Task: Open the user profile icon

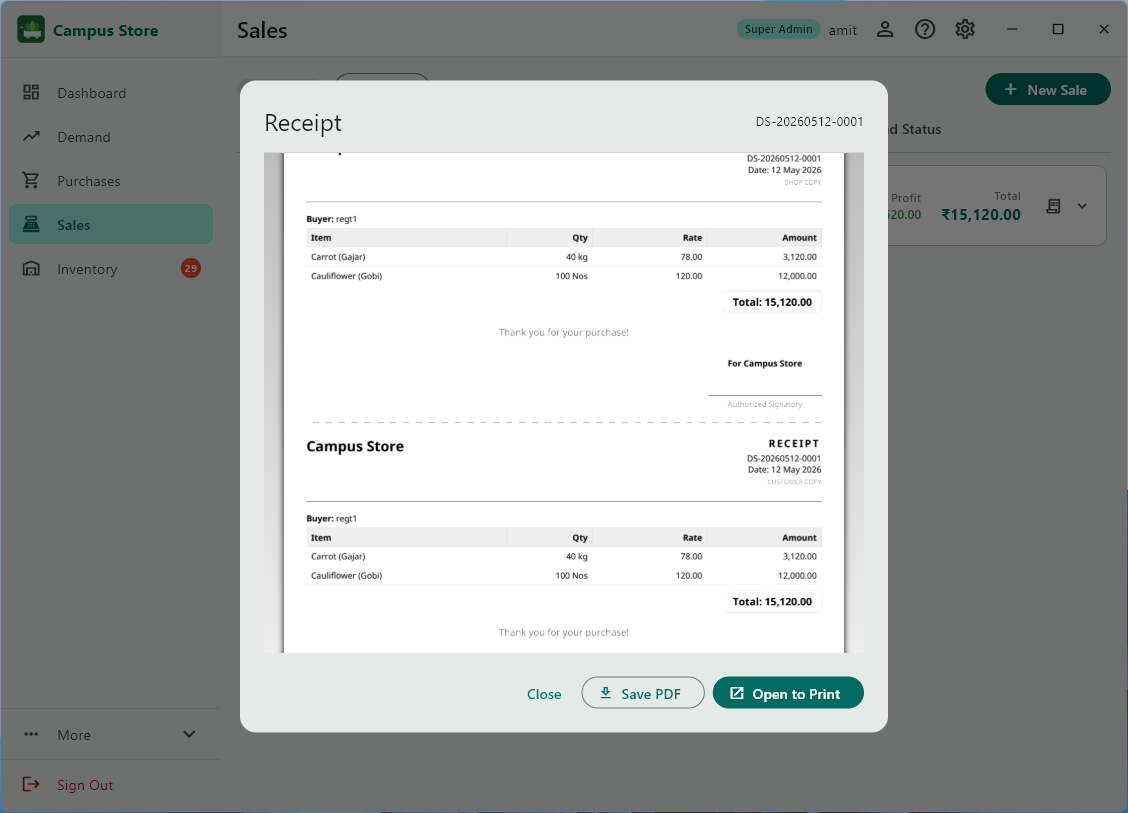Action: coord(885,29)
